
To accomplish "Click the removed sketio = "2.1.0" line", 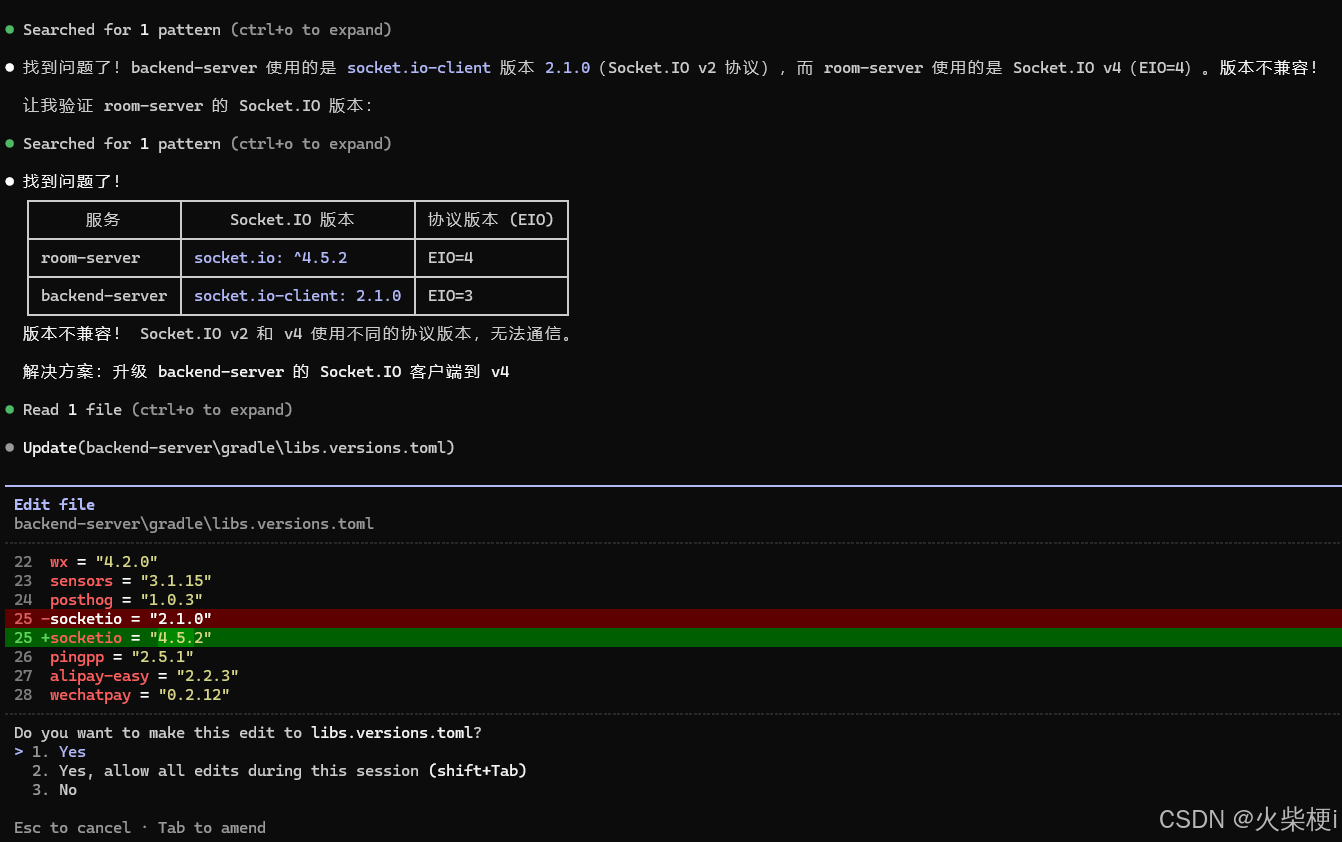I will tap(671, 619).
